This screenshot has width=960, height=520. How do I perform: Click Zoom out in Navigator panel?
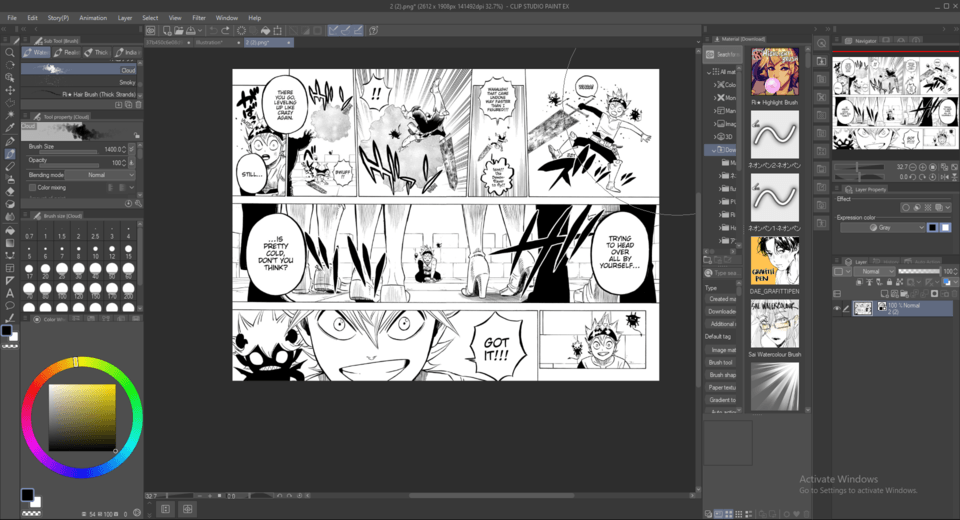click(x=913, y=167)
